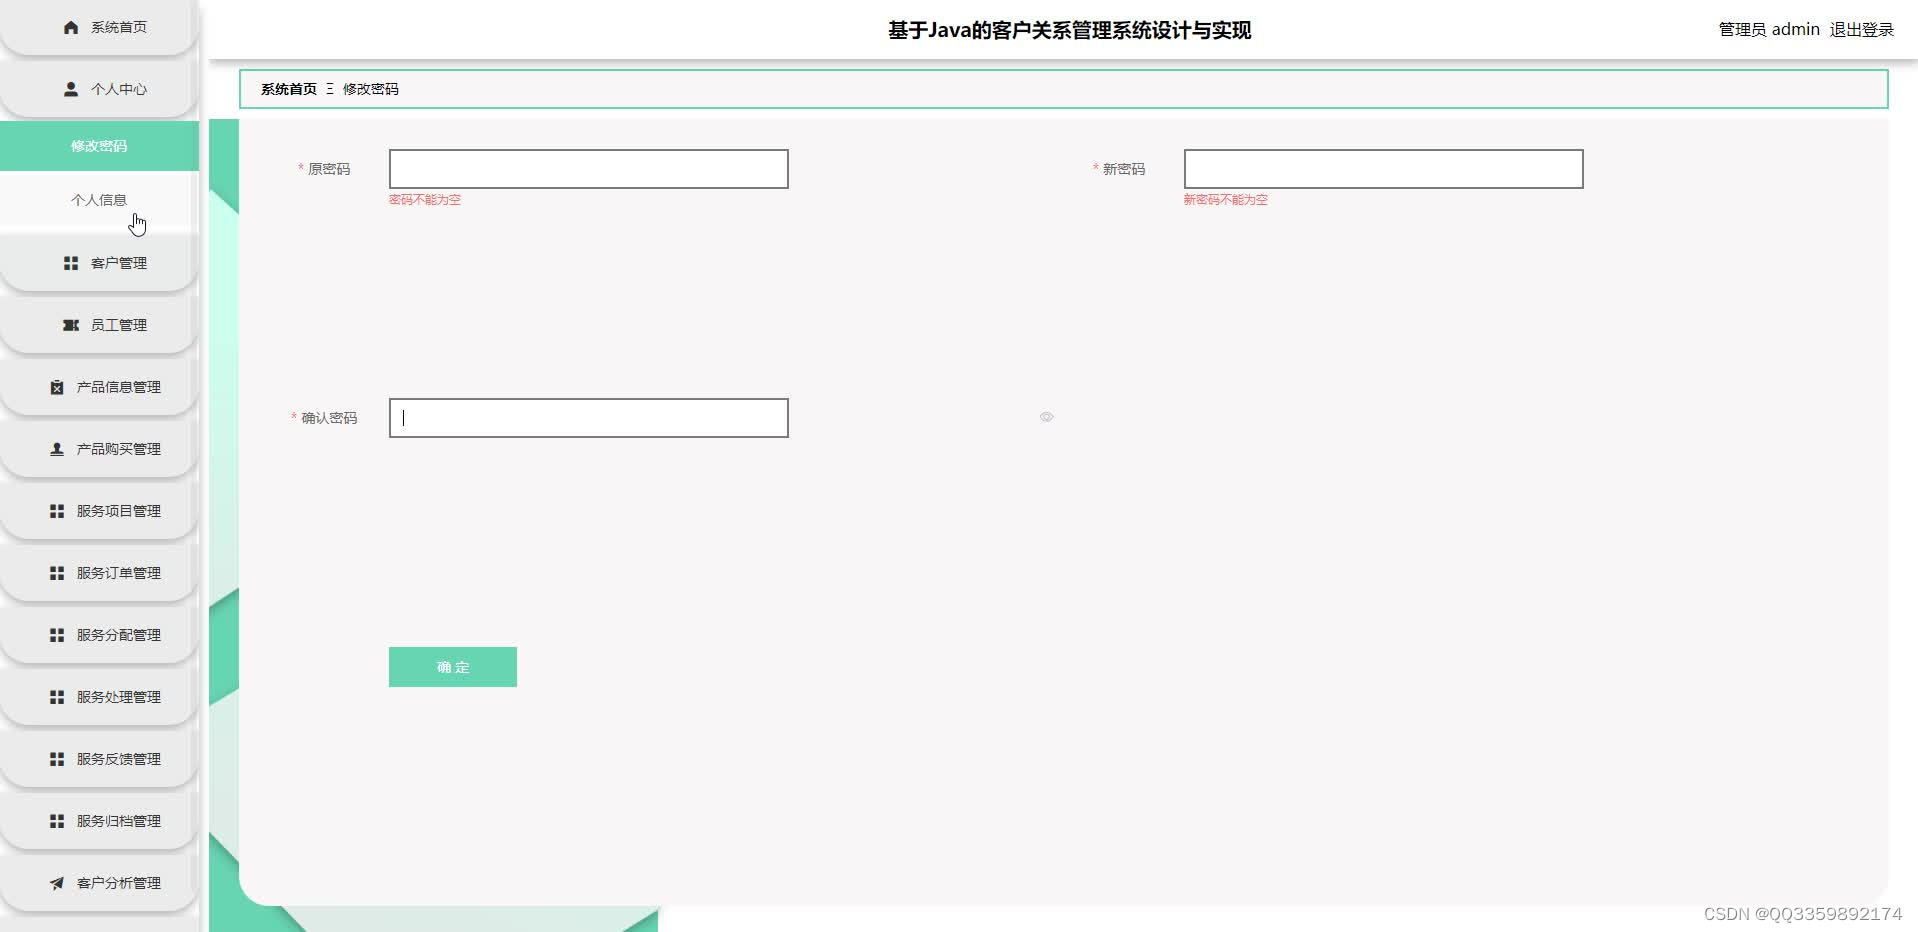Screen dimensions: 1918x932
Task: Open the 客户分析管理 menu label
Action: 119,883
